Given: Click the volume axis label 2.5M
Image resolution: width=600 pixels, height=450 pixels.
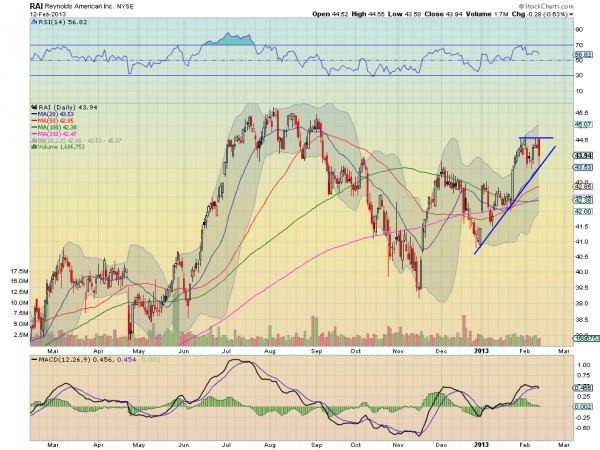Looking at the screenshot, I should (x=21, y=335).
